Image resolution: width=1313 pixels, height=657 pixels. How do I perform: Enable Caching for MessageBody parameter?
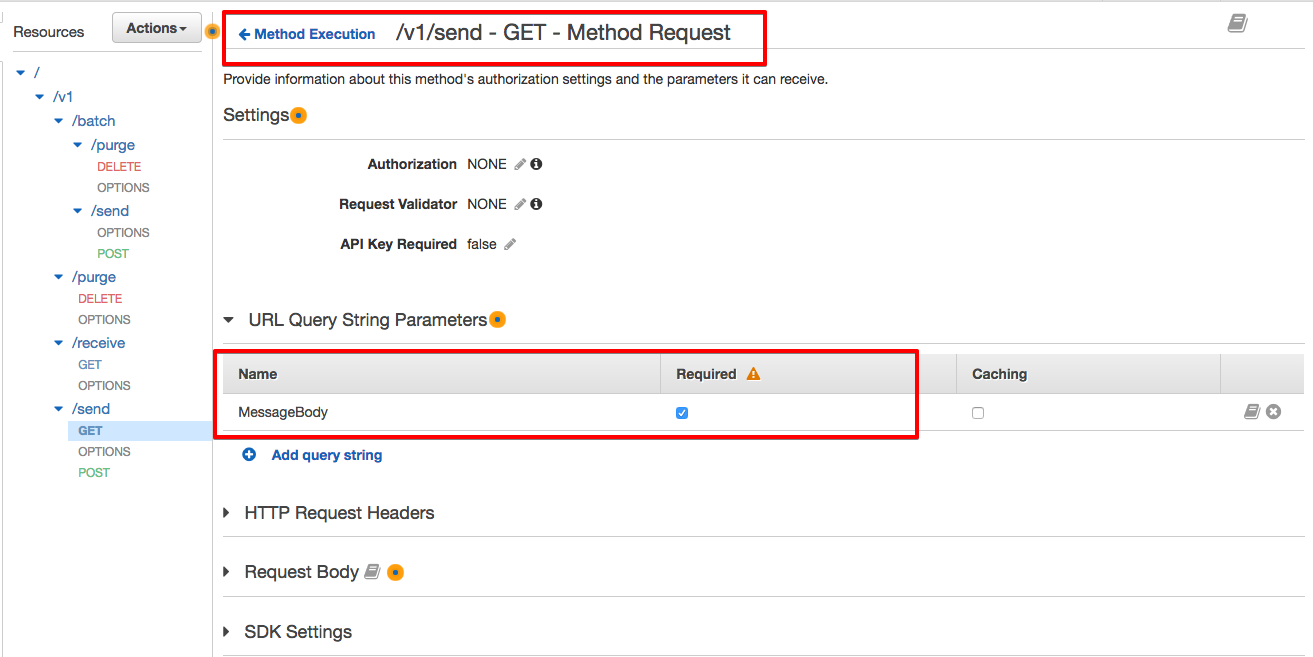977,412
